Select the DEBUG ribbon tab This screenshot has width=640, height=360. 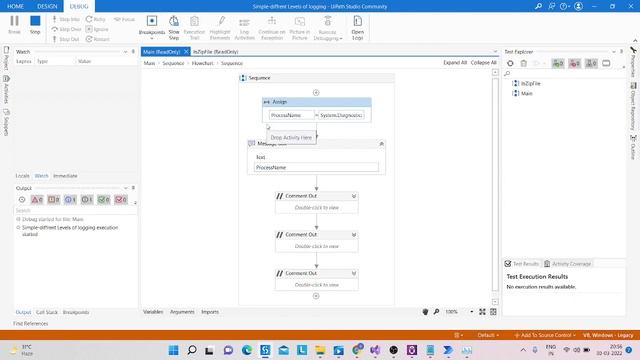(79, 6)
